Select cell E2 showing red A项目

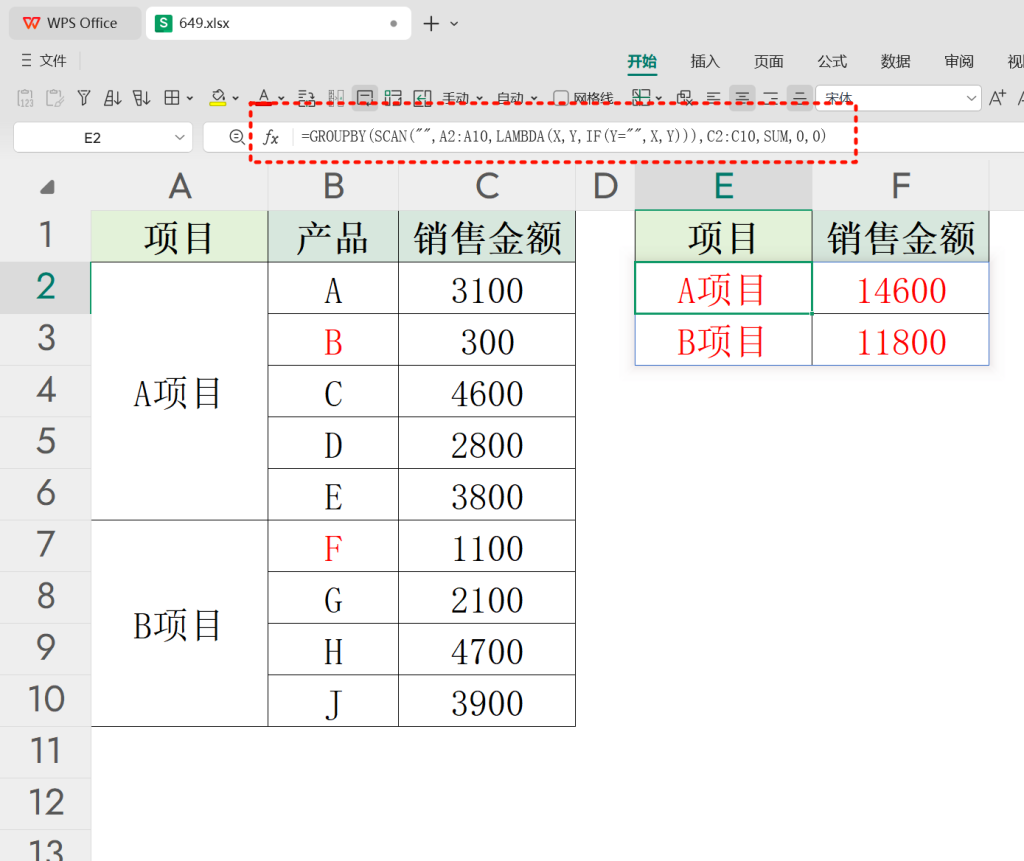point(724,288)
